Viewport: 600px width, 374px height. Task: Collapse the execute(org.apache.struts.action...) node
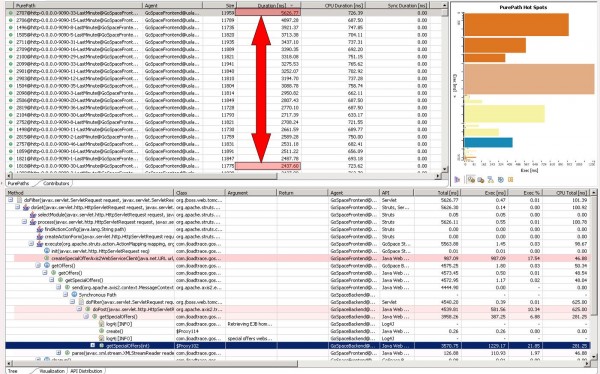click(x=31, y=244)
